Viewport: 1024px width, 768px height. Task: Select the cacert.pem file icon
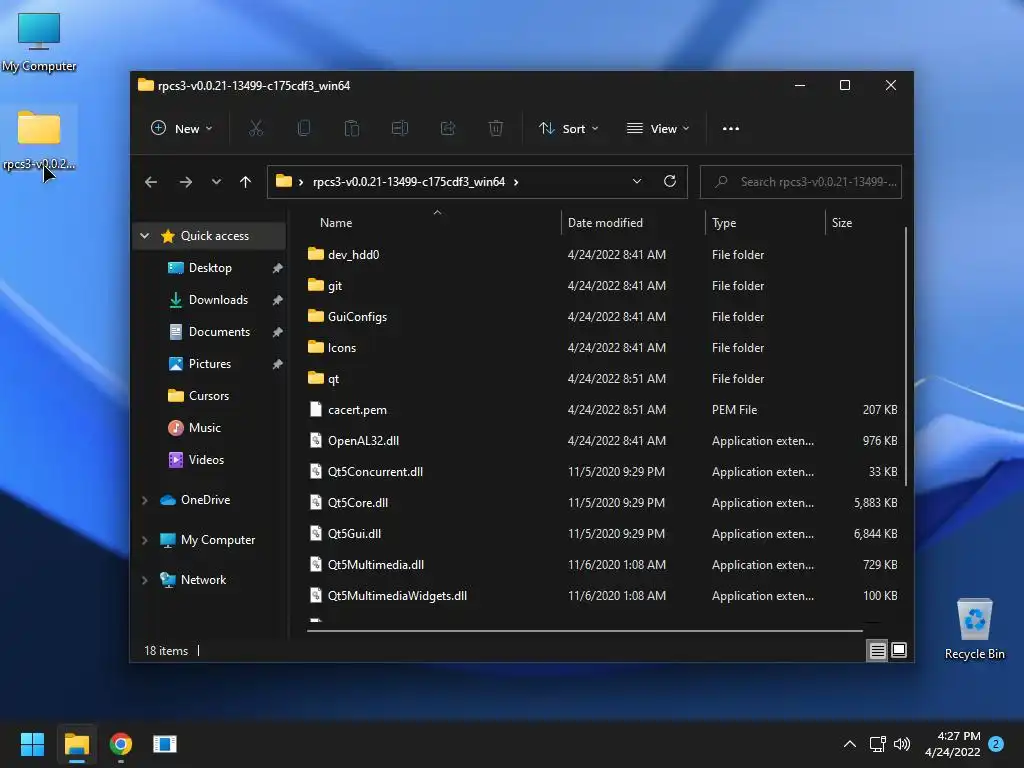316,409
